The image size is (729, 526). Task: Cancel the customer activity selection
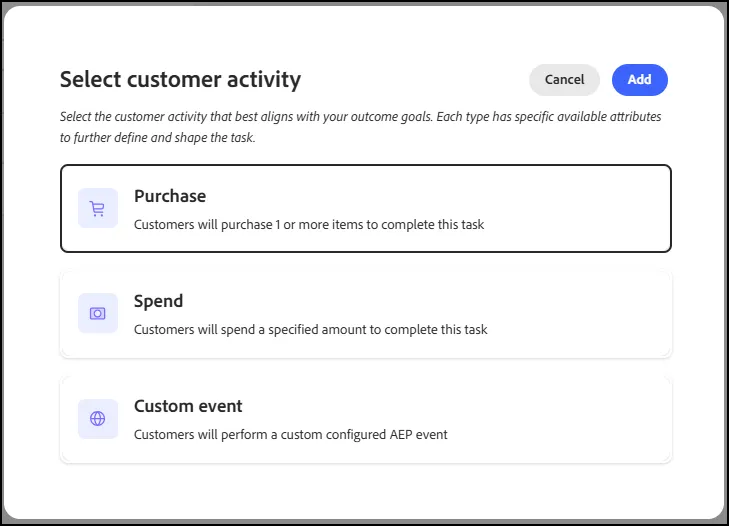[x=564, y=80]
